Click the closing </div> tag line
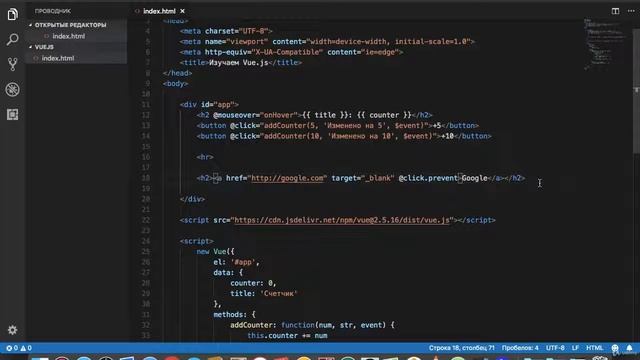This screenshot has height=360, width=640. coord(192,199)
